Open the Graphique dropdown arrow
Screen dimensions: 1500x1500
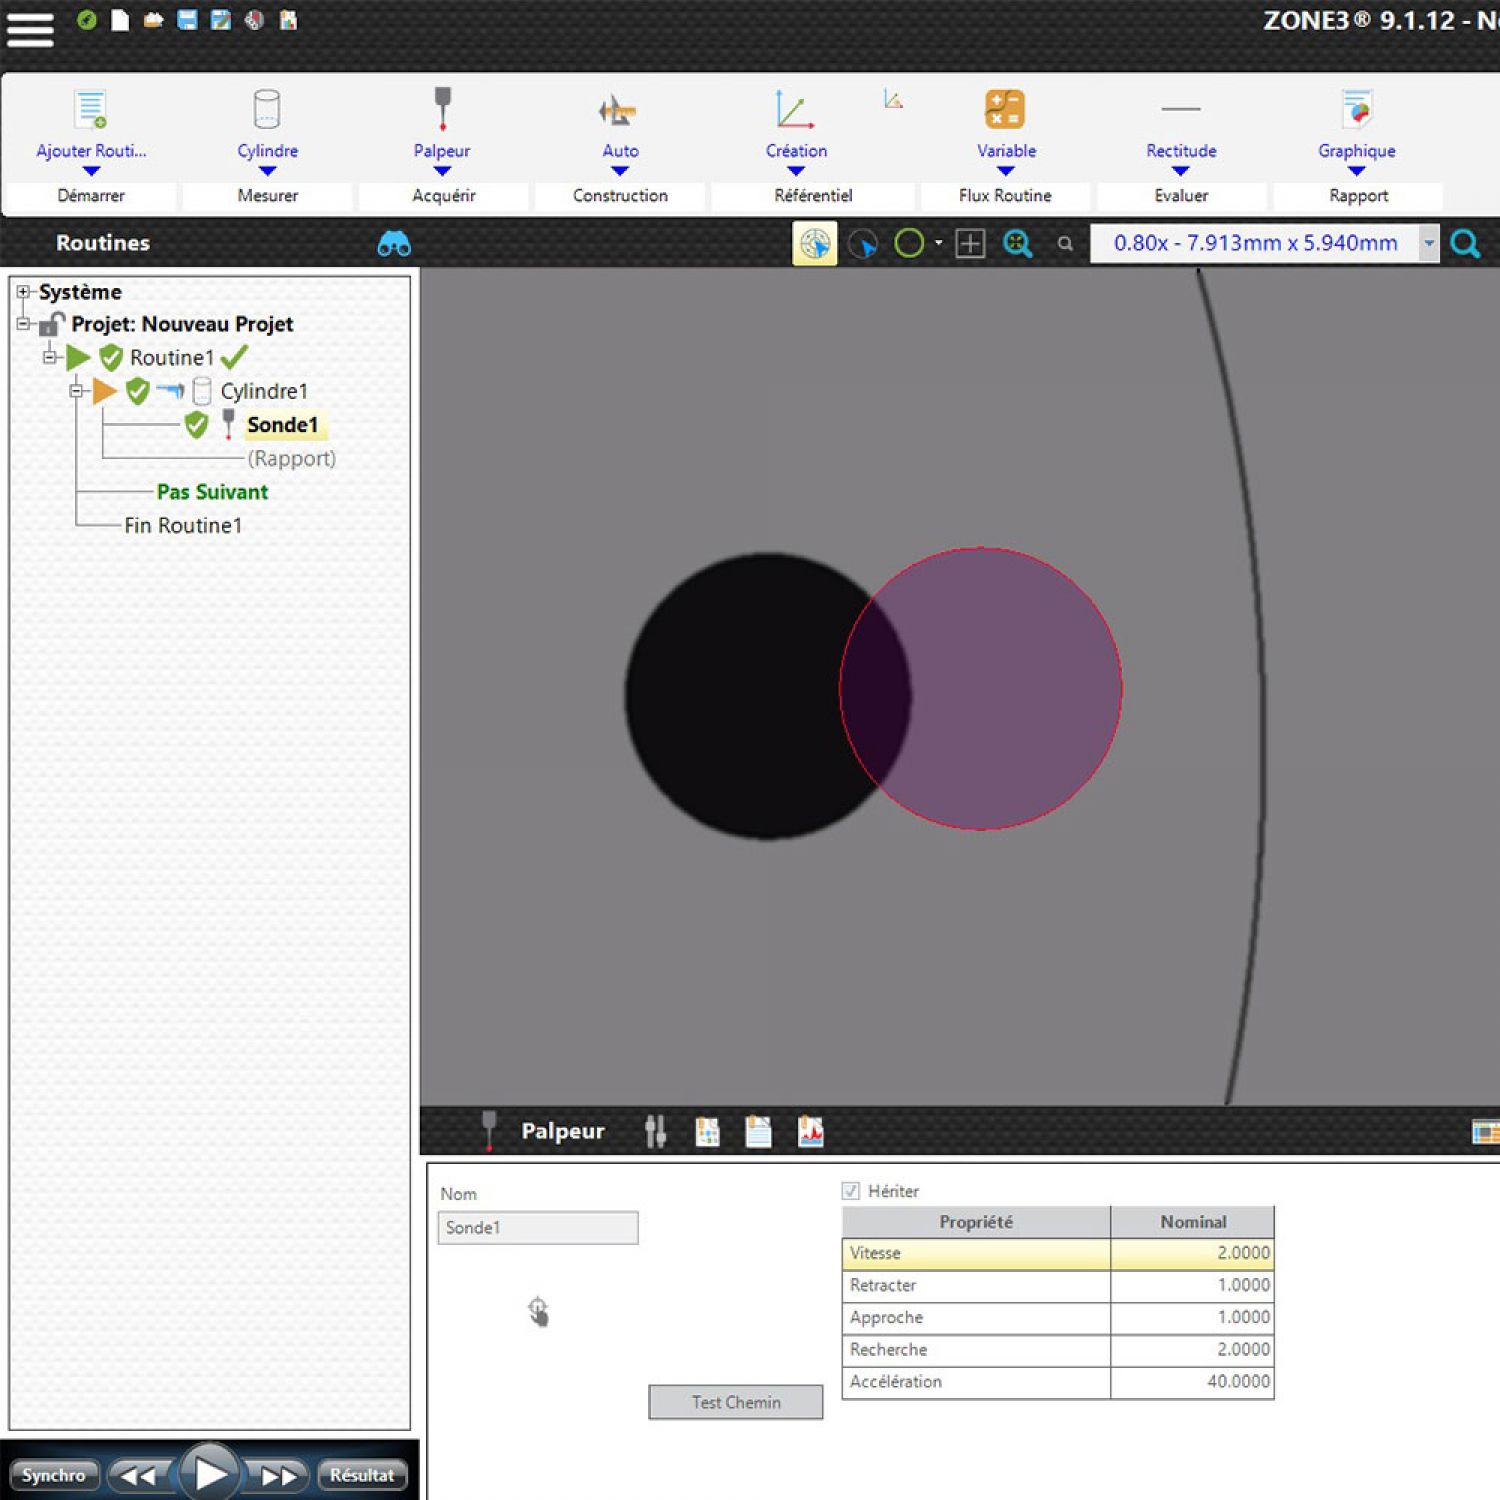(x=1356, y=171)
